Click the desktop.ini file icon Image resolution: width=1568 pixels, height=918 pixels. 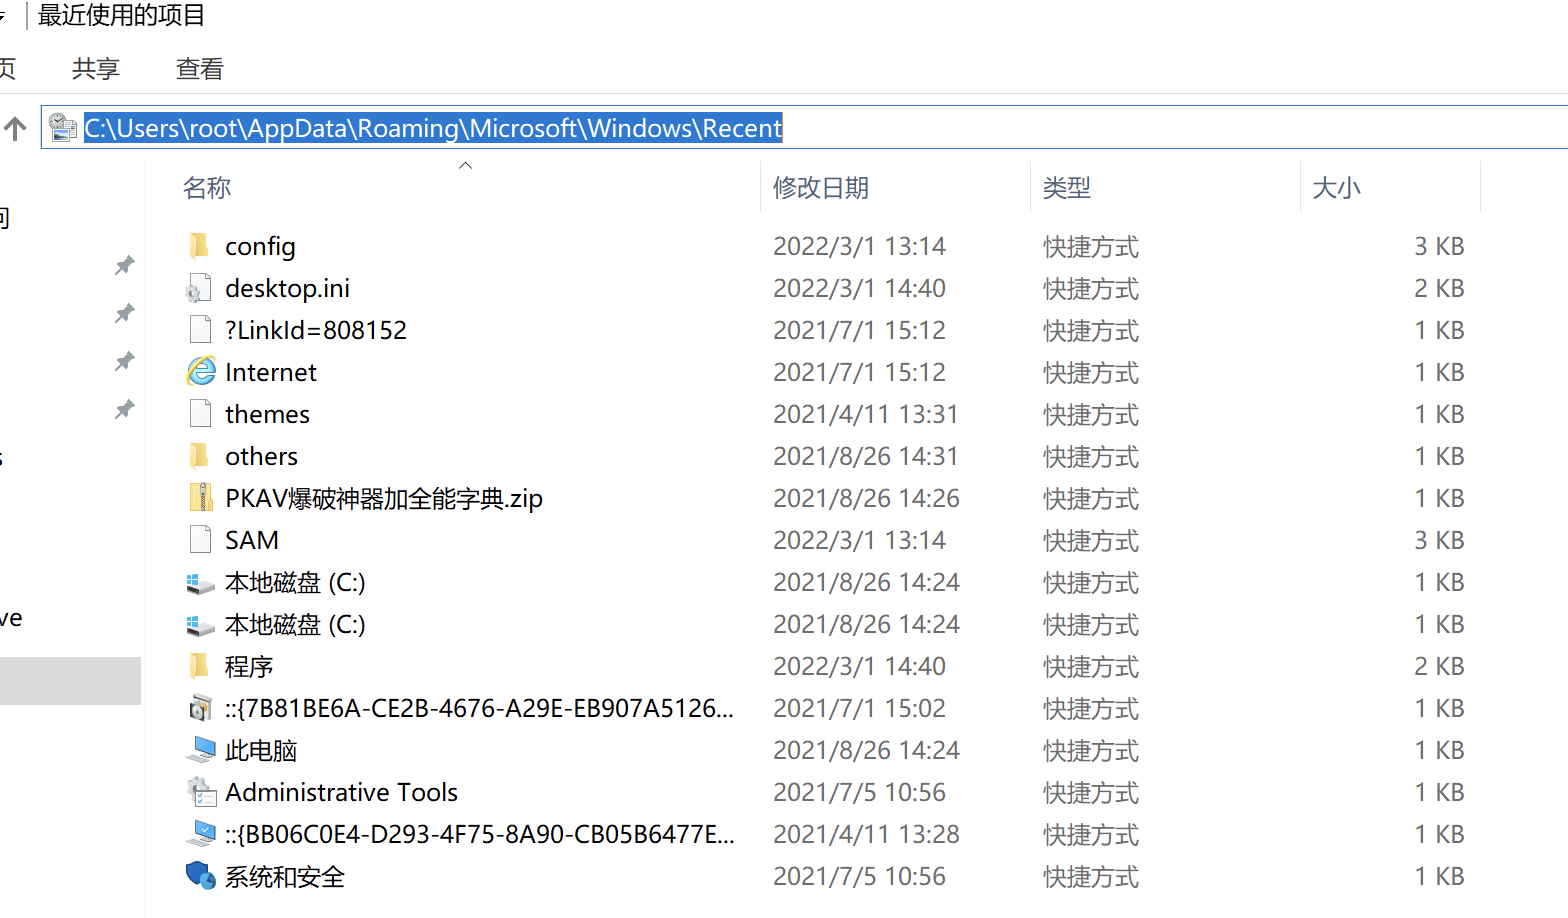(x=200, y=288)
